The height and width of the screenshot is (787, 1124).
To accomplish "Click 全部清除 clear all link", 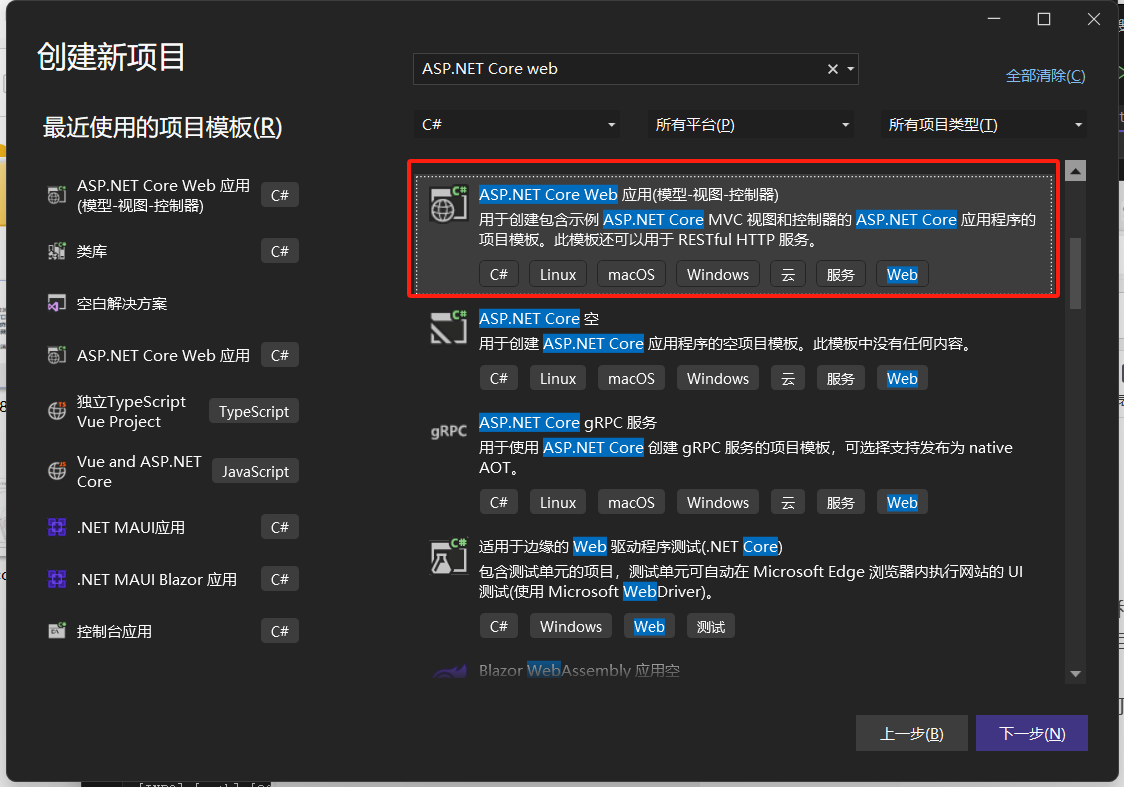I will tap(1045, 75).
